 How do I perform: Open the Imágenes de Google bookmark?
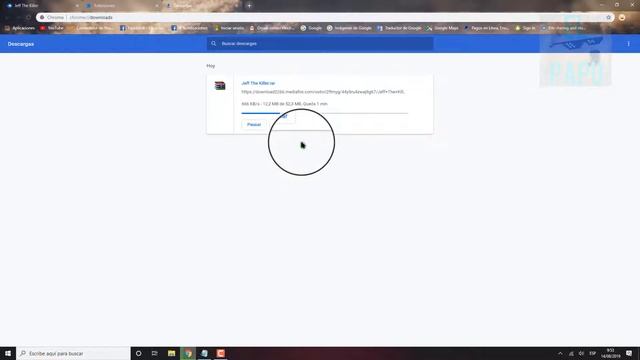point(349,28)
